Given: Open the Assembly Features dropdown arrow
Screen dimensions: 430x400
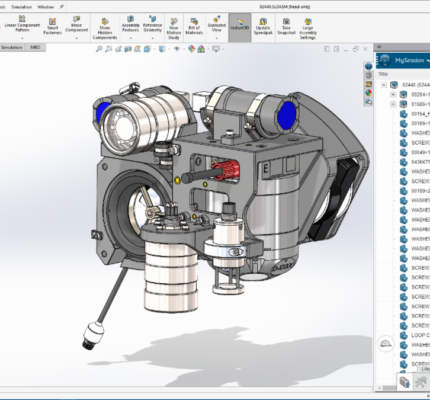Looking at the screenshot, I should click(x=130, y=38).
